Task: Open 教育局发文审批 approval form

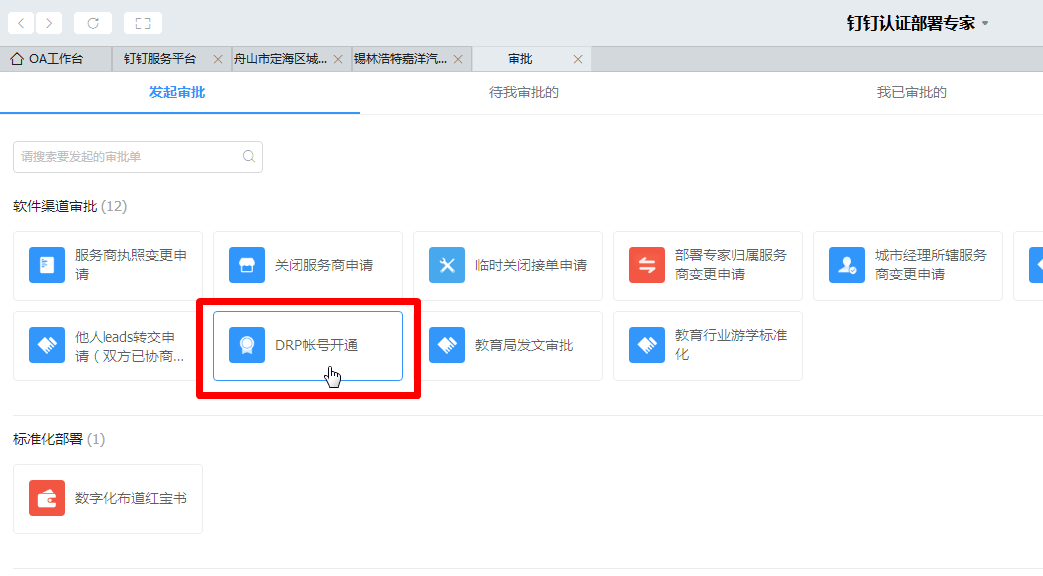Action: click(x=508, y=346)
